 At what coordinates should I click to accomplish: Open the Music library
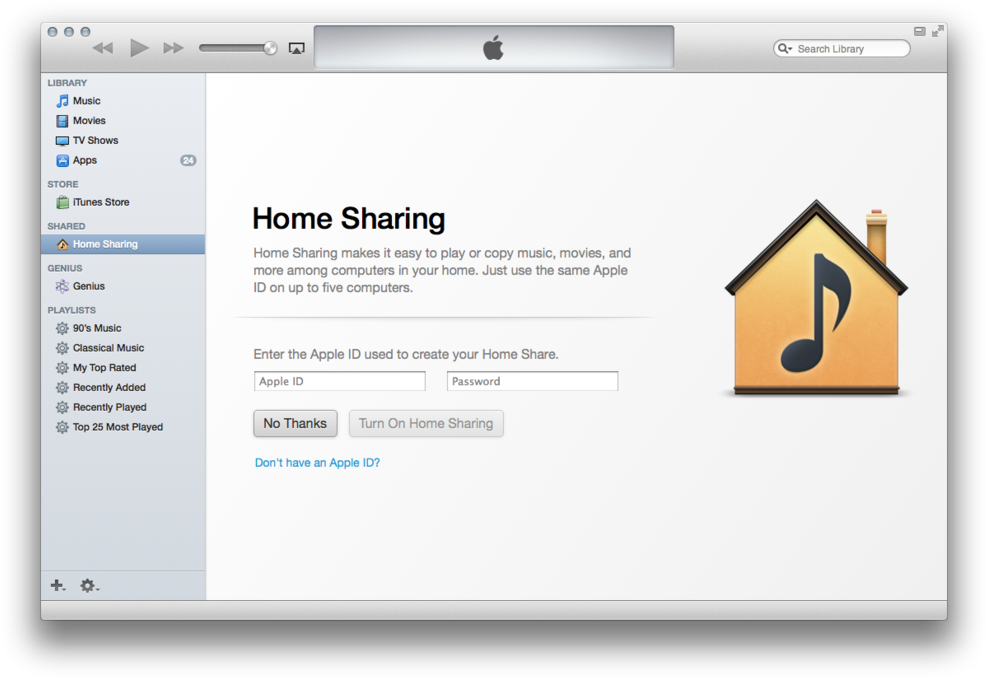coord(123,101)
